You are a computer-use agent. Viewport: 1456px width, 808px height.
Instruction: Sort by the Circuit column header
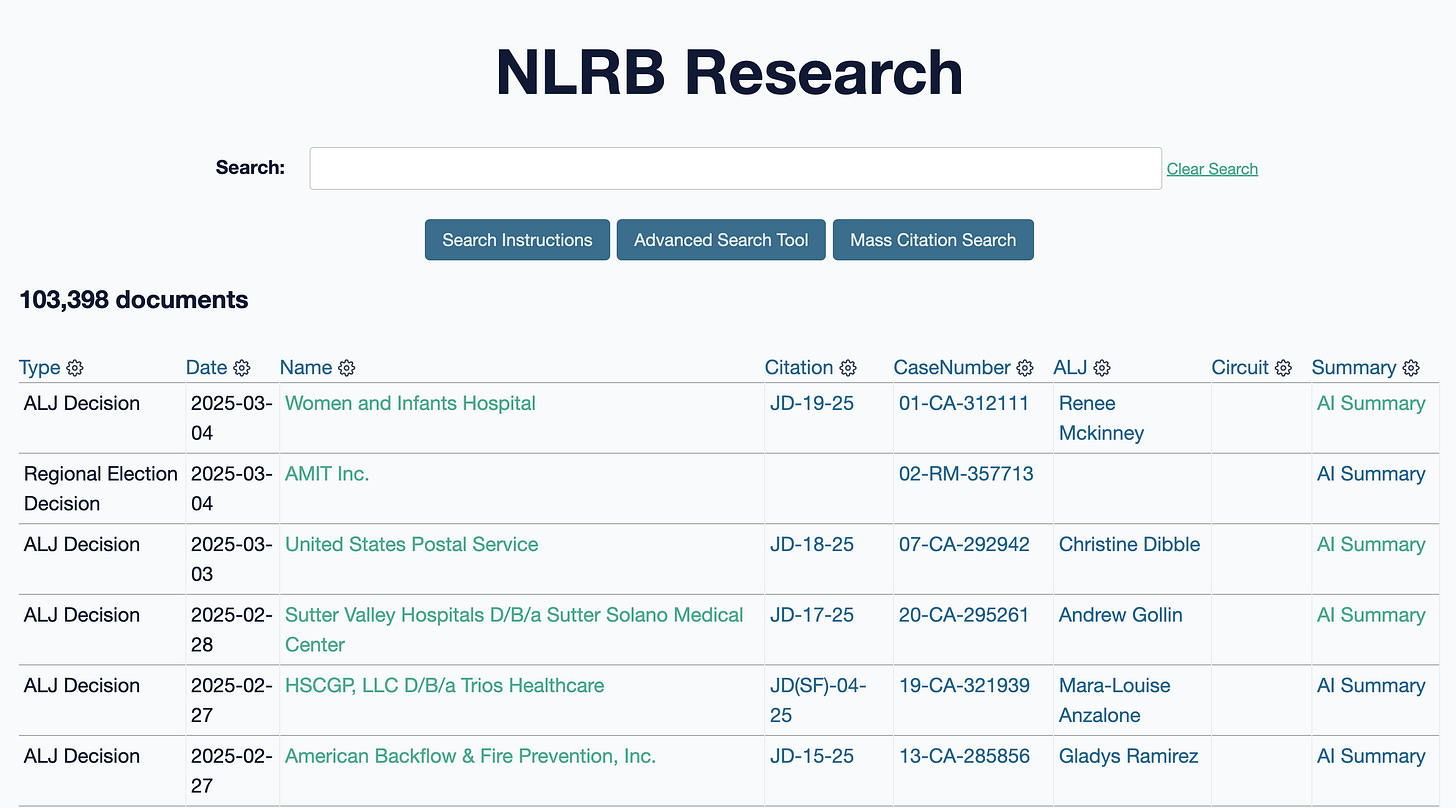click(x=1240, y=368)
